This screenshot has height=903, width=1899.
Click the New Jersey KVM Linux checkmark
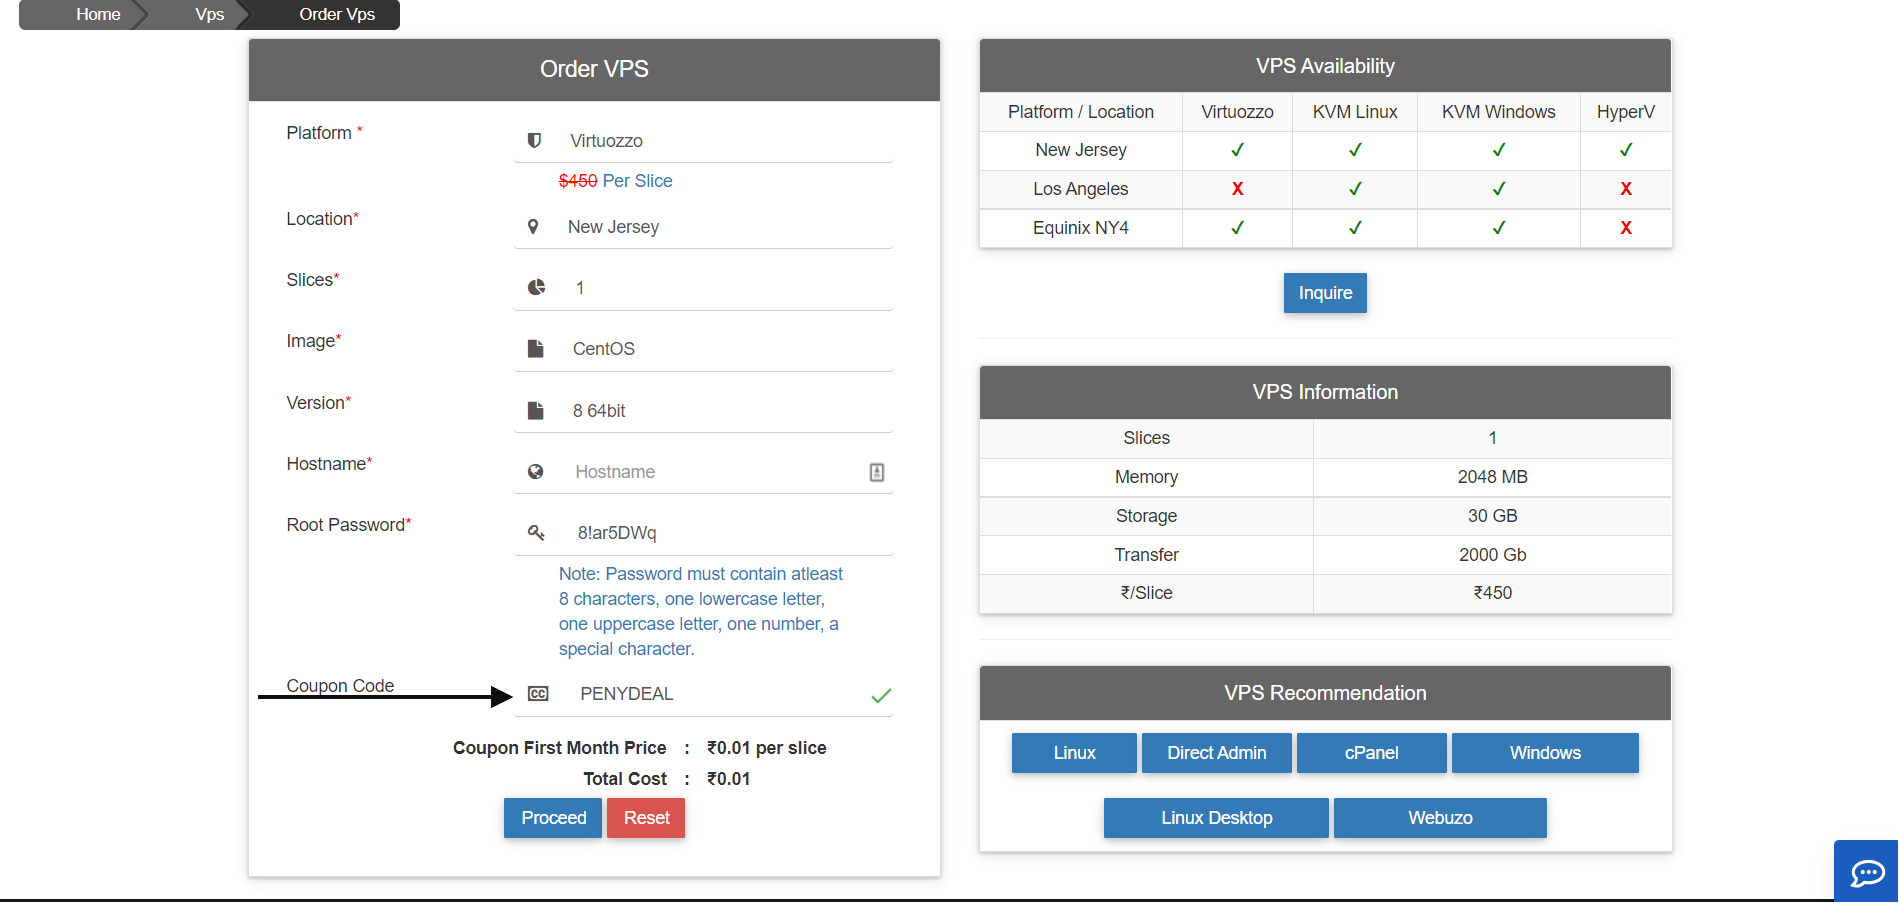click(x=1356, y=150)
